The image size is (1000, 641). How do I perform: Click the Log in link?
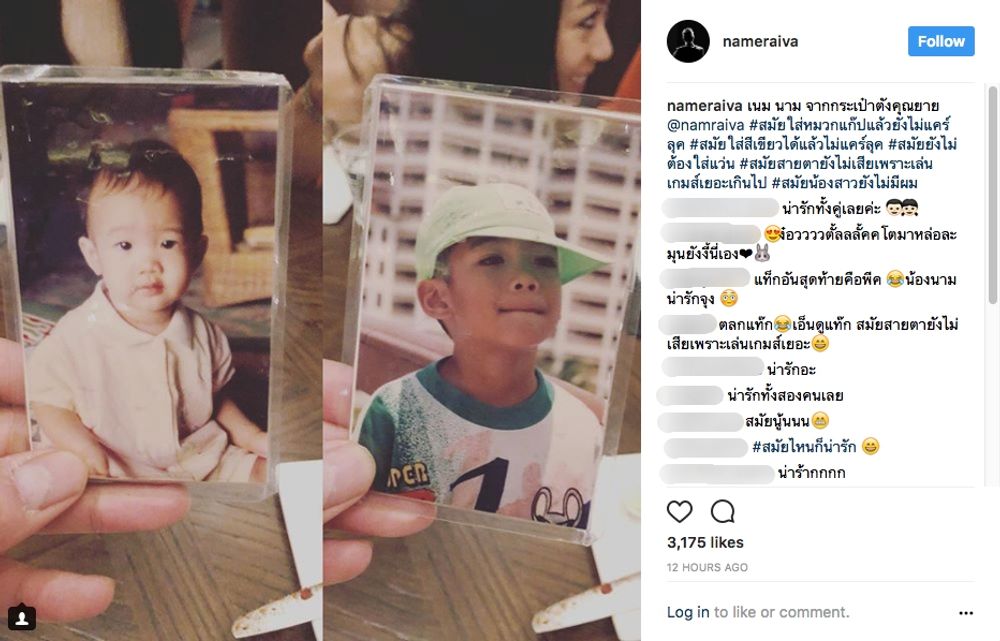[688, 612]
